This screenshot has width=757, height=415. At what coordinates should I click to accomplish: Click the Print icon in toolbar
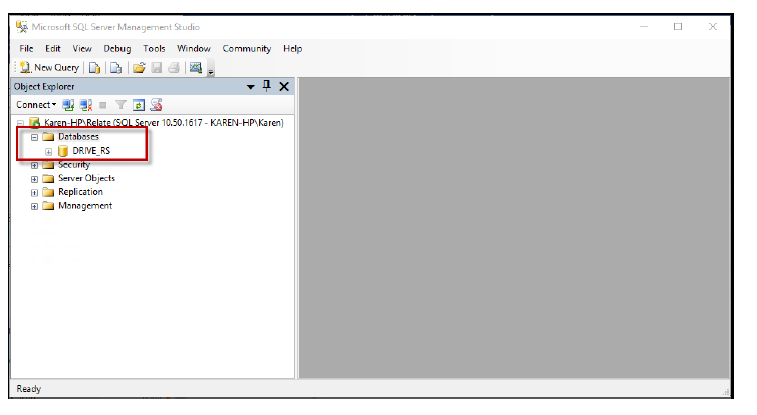[174, 68]
